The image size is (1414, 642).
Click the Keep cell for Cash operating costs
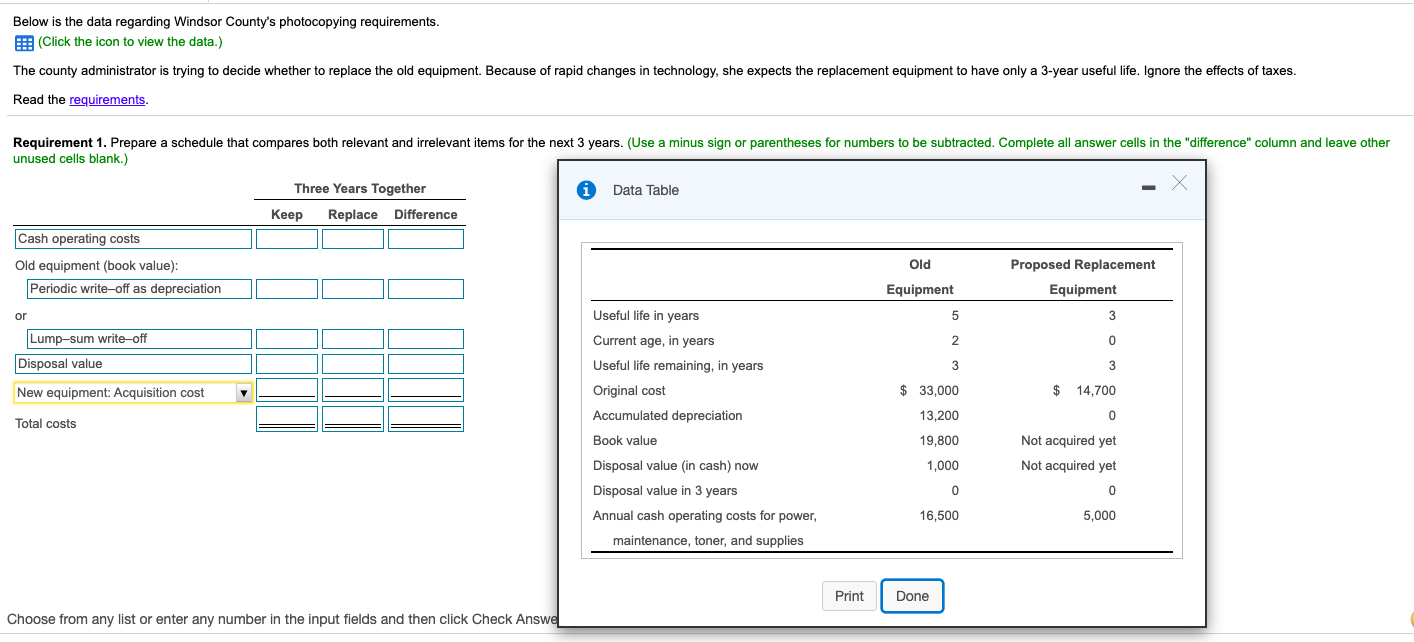(x=286, y=239)
